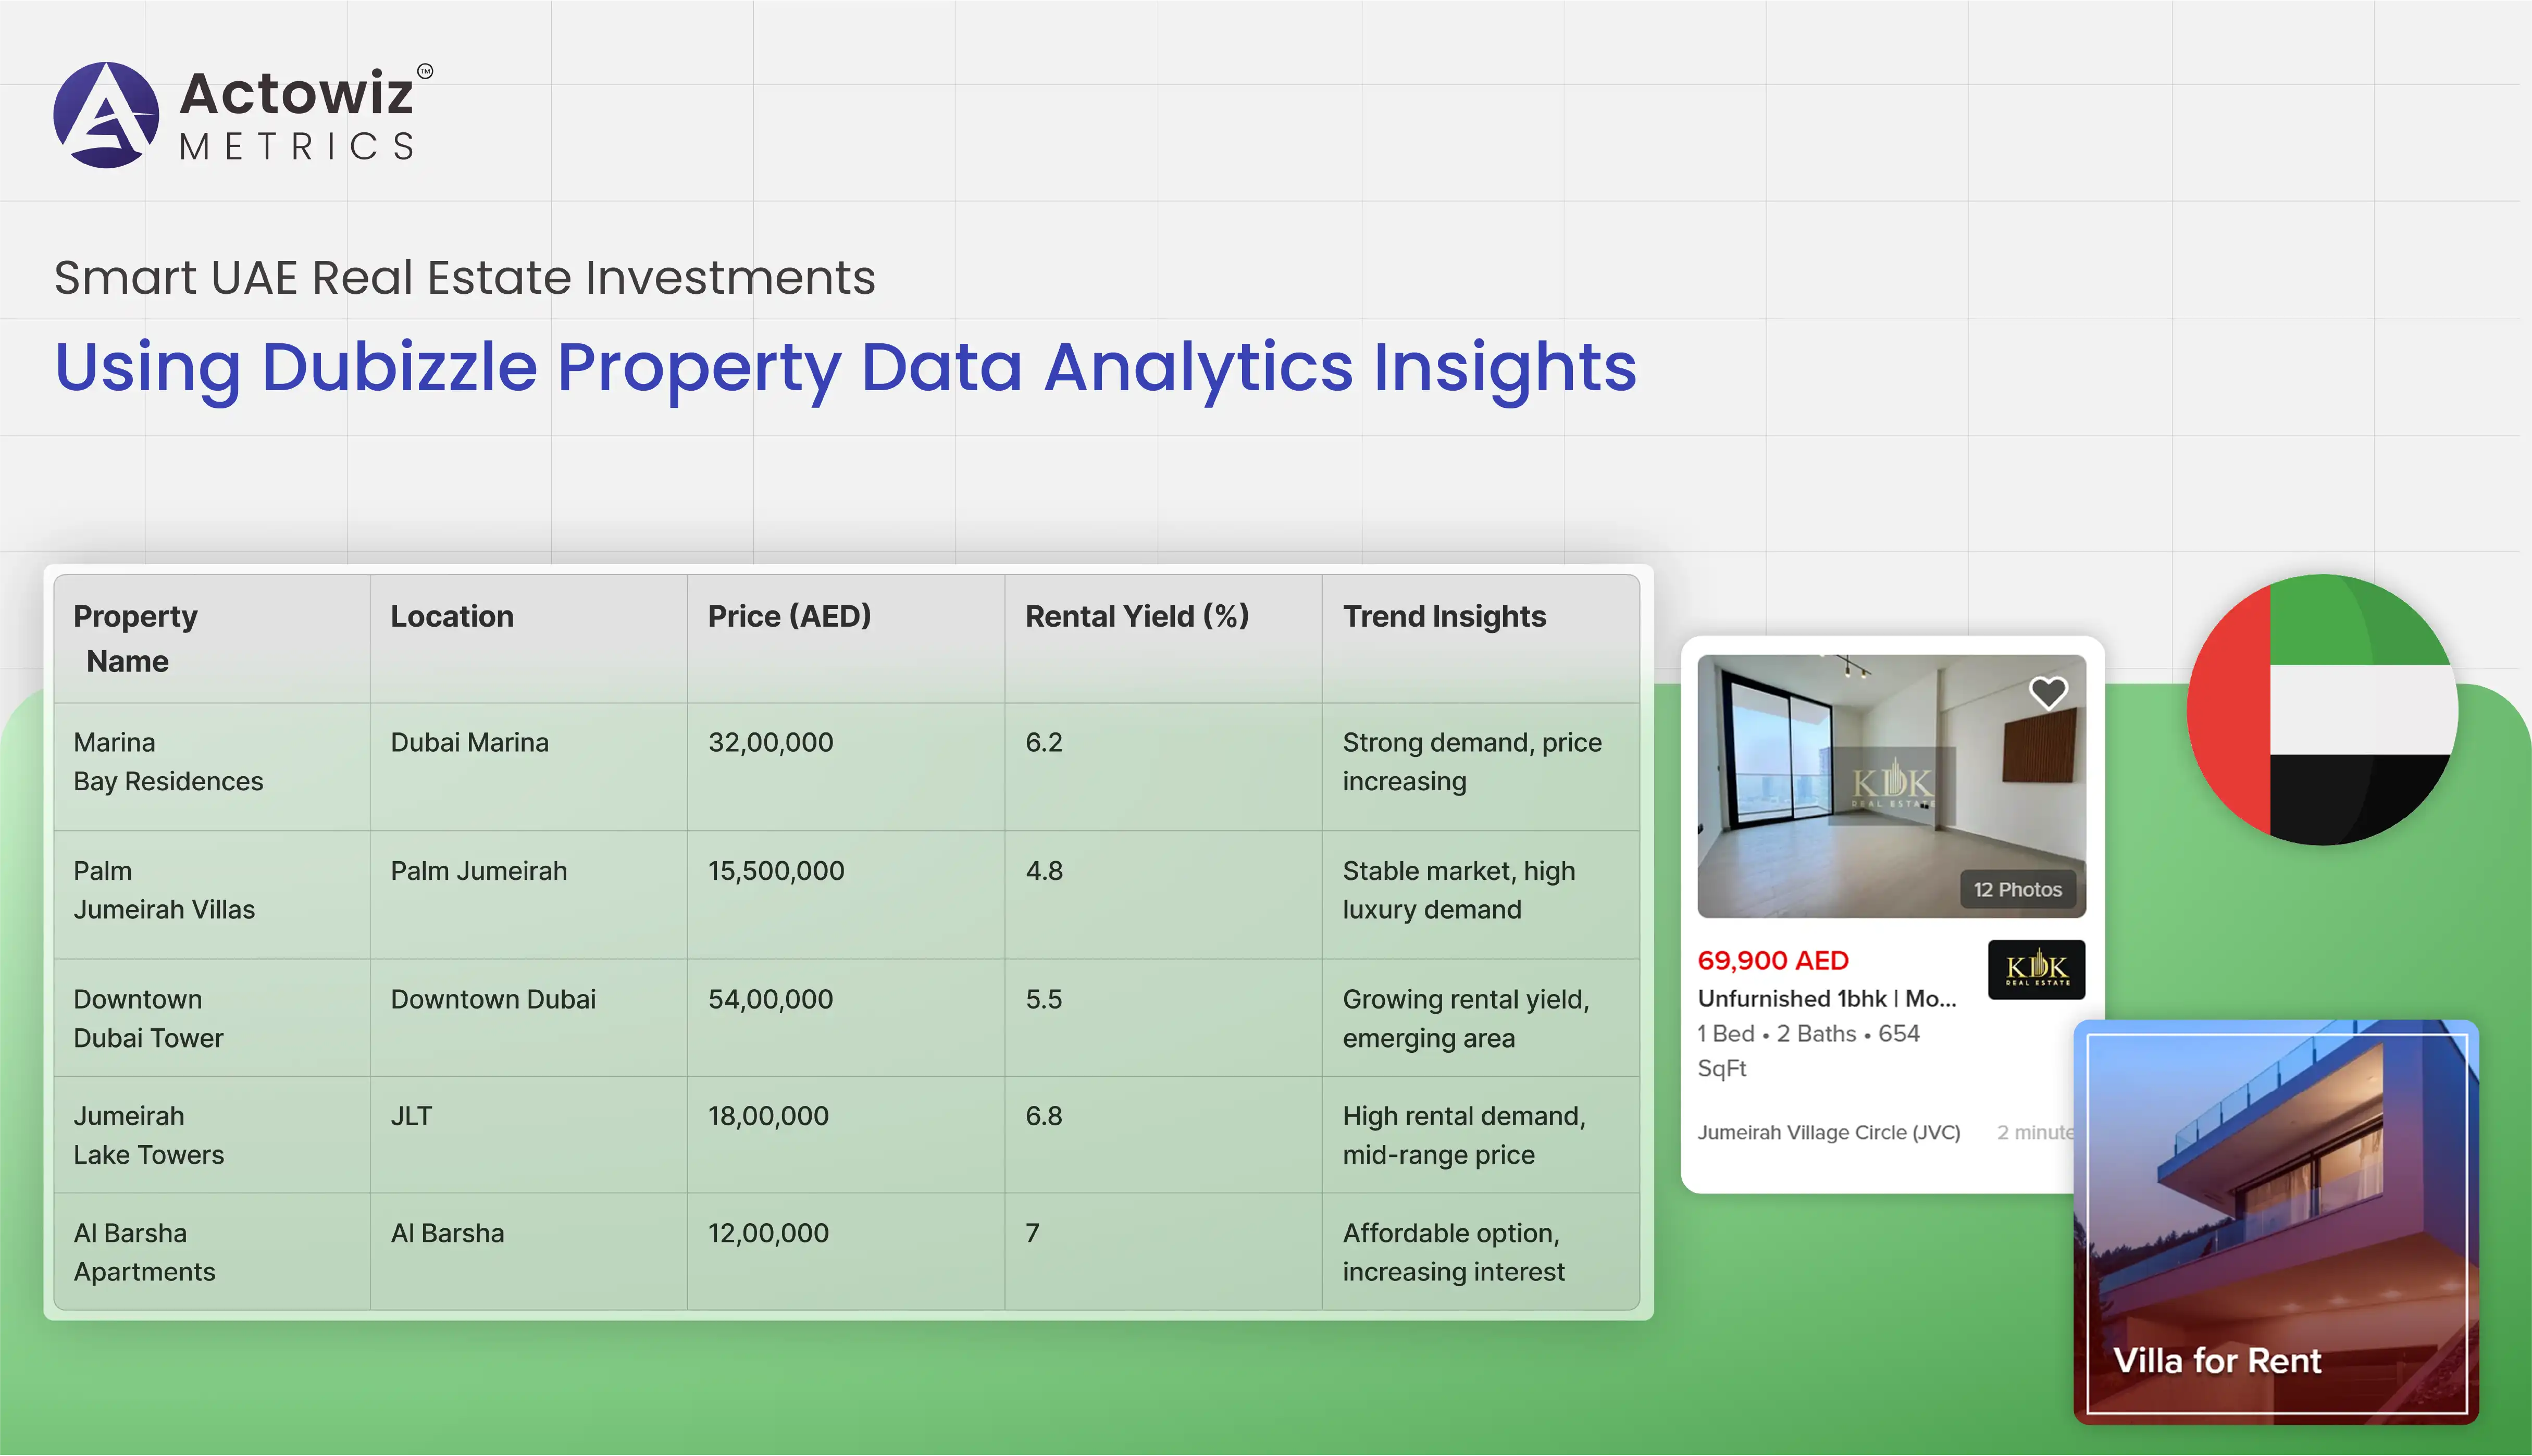Open the Unfurnished 1bhk listing title
Viewport: 2532px width, 1456px height.
coord(1826,998)
